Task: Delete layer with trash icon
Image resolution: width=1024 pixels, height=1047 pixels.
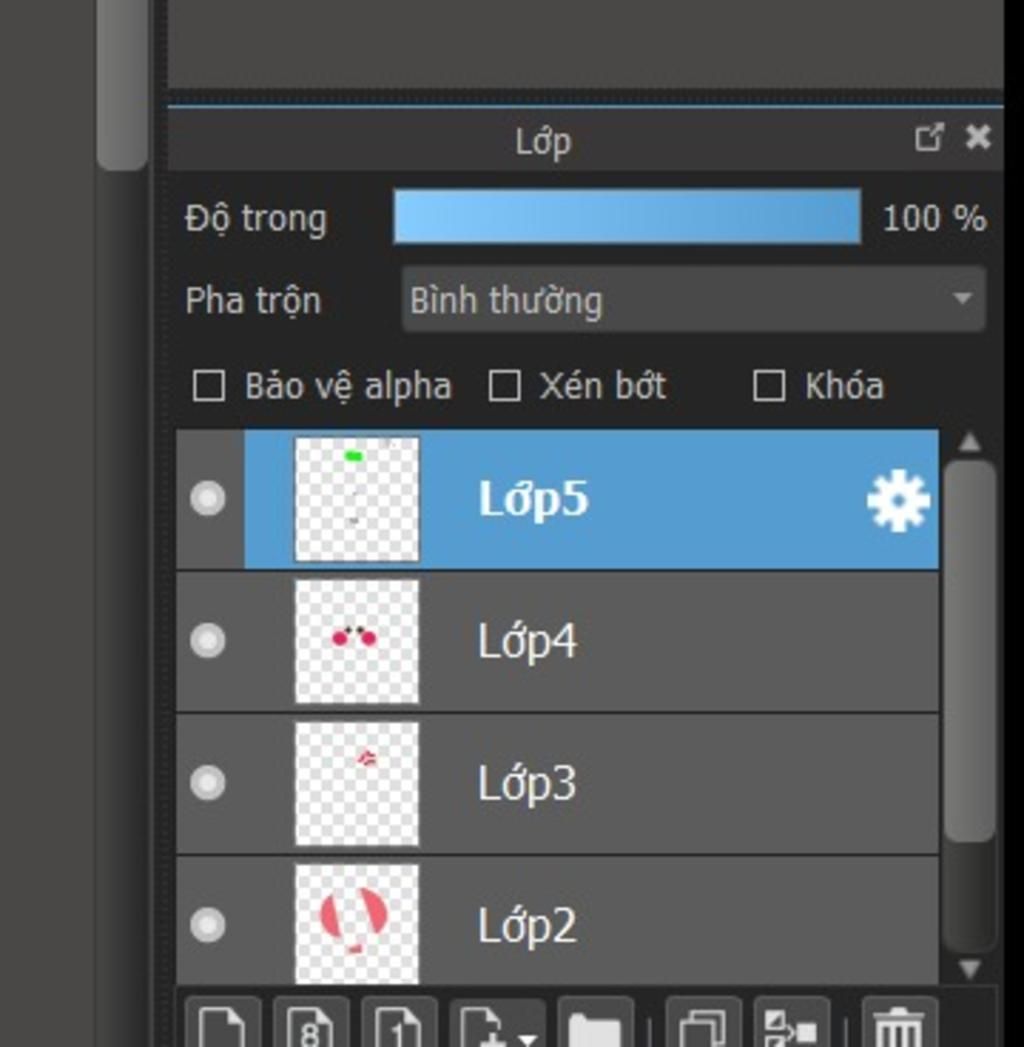Action: [900, 1023]
